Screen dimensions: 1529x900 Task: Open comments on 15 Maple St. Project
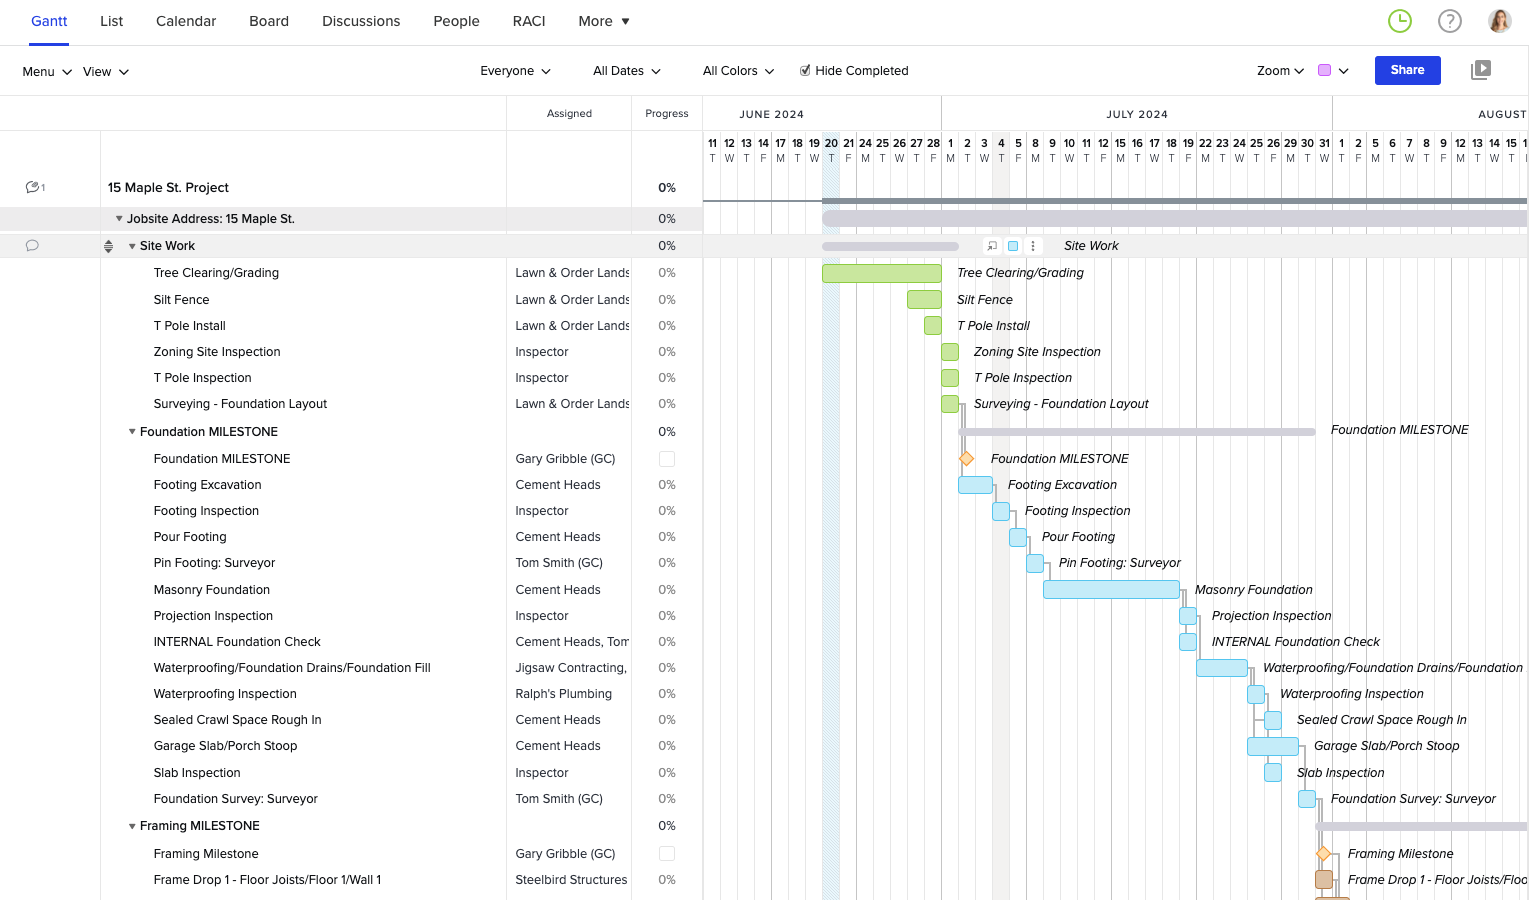pos(34,188)
